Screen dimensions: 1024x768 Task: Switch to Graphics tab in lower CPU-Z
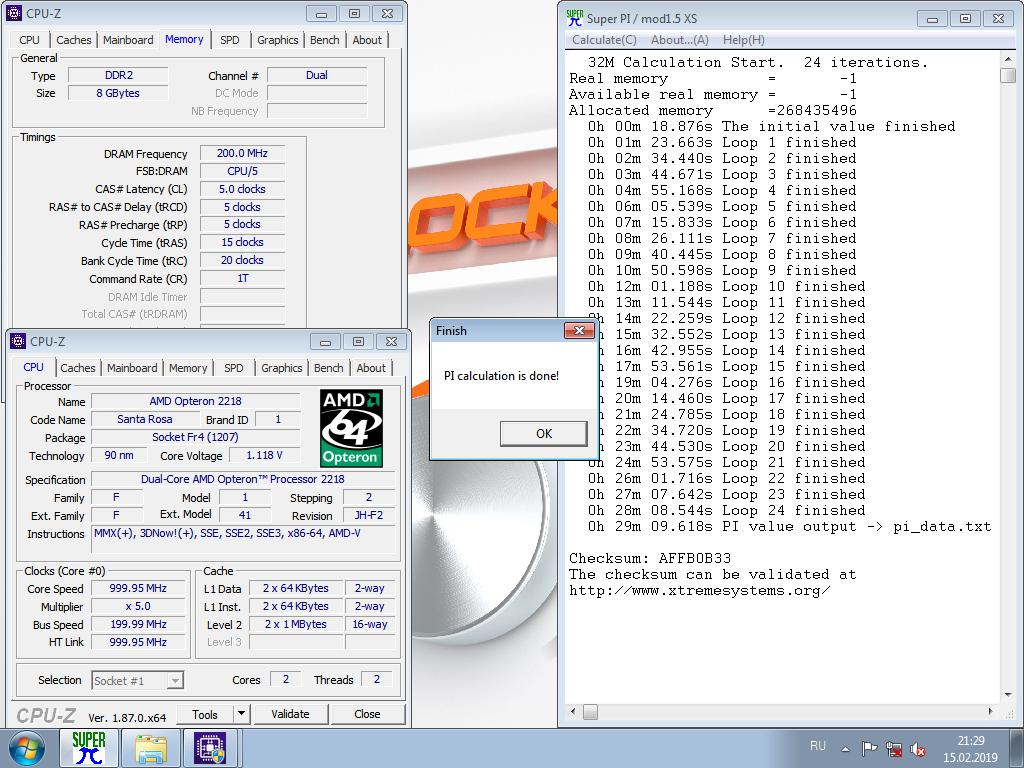click(281, 368)
